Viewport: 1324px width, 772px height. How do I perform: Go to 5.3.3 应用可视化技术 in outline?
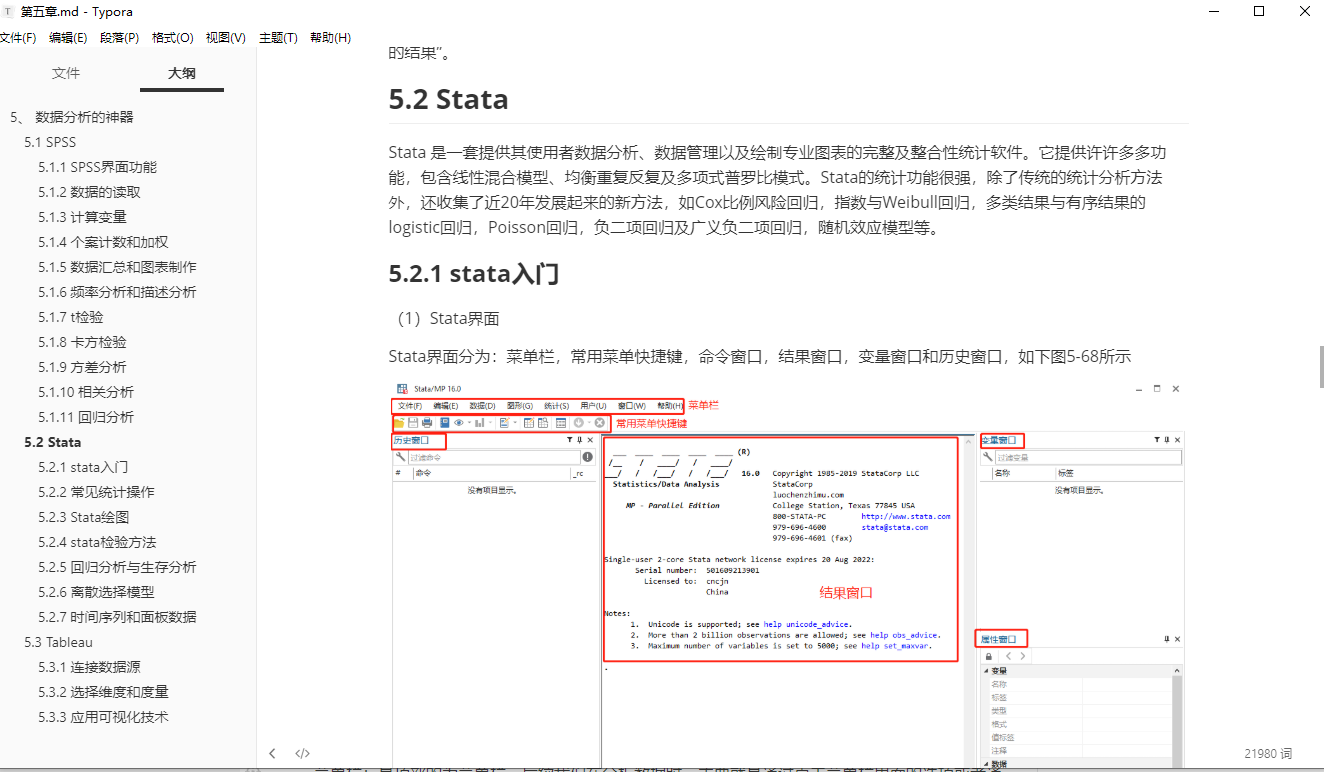click(104, 717)
